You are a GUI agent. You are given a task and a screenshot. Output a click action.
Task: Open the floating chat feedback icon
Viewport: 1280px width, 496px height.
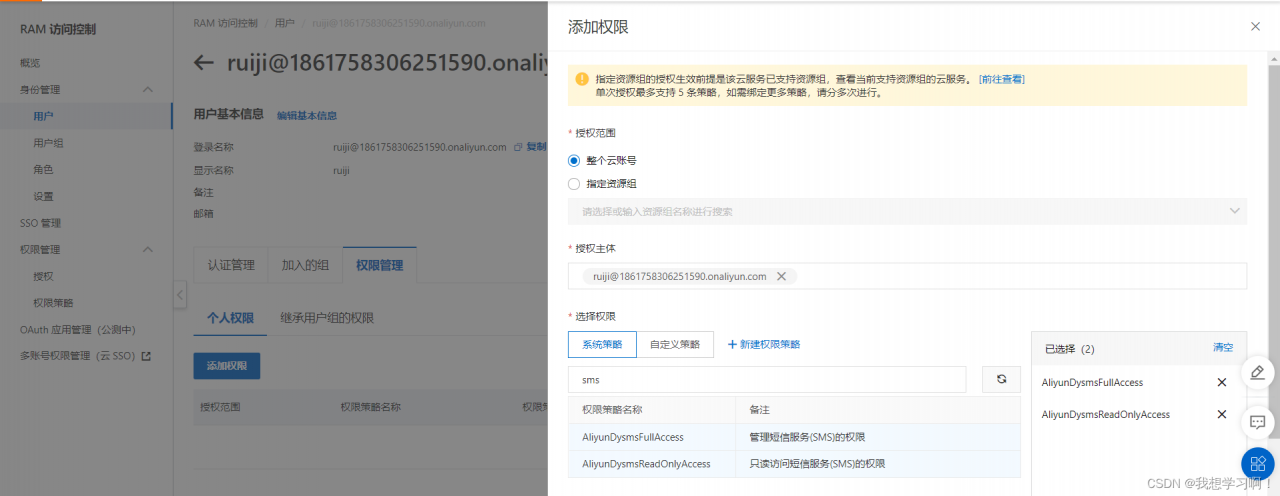coord(1258,423)
